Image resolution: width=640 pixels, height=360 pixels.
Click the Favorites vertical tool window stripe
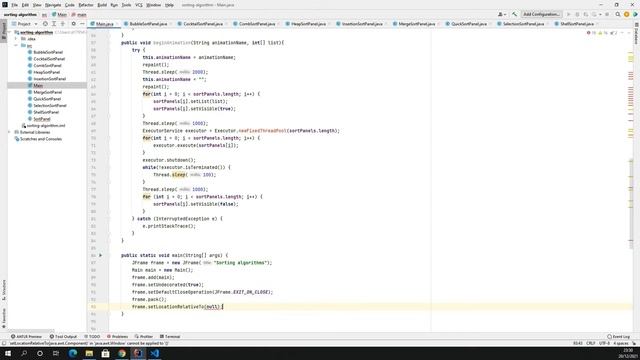[4, 318]
